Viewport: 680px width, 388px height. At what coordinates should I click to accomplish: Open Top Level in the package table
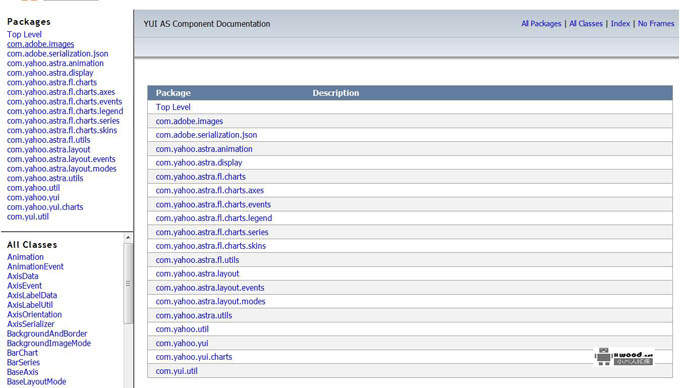[173, 107]
